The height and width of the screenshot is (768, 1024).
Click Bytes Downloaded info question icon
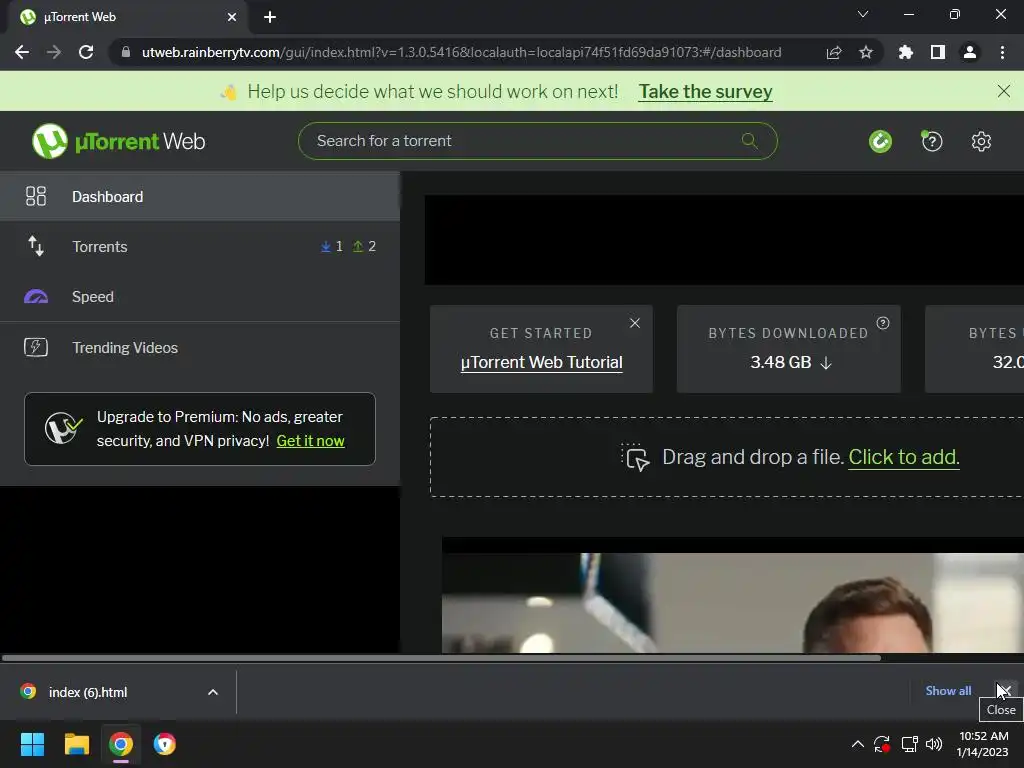(x=883, y=323)
